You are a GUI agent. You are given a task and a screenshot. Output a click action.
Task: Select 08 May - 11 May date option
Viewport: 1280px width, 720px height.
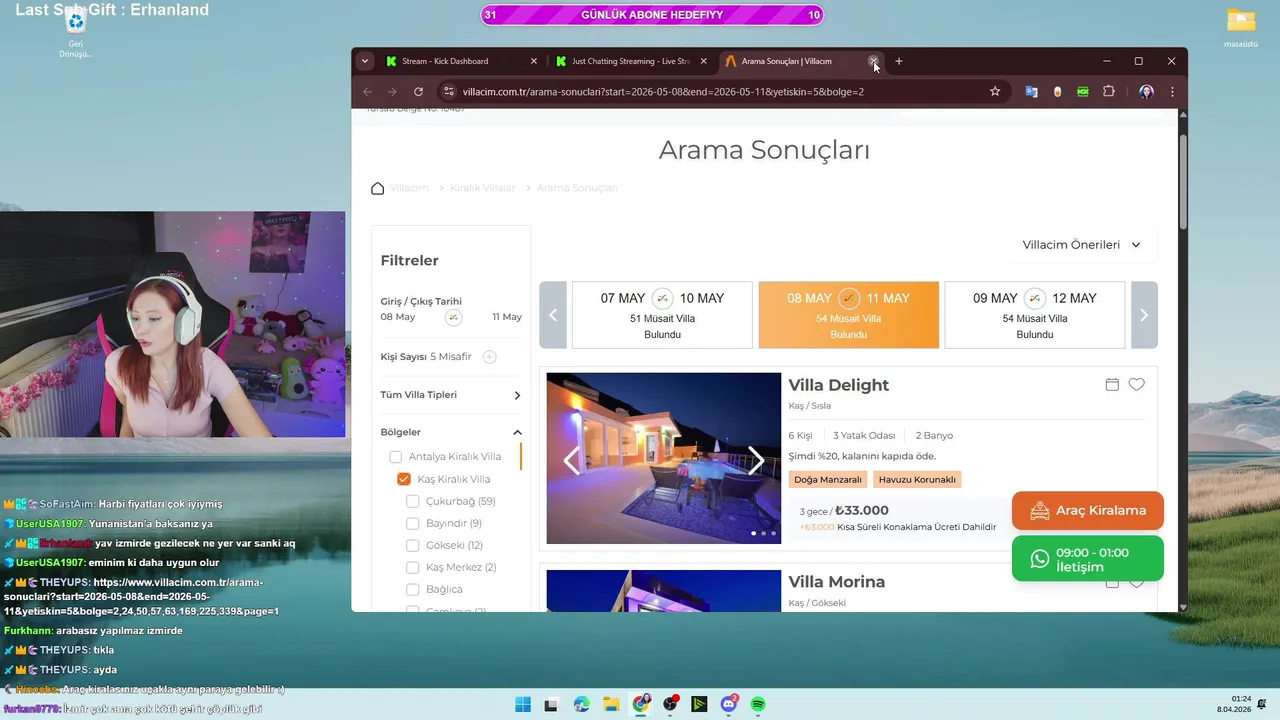tap(849, 315)
